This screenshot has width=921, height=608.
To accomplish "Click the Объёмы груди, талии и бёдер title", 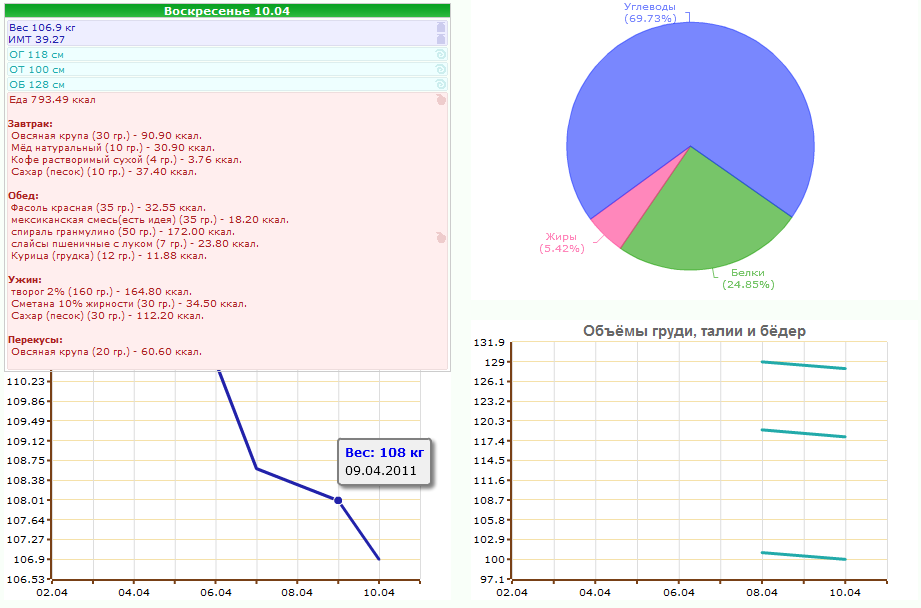I will pyautogui.click(x=694, y=331).
